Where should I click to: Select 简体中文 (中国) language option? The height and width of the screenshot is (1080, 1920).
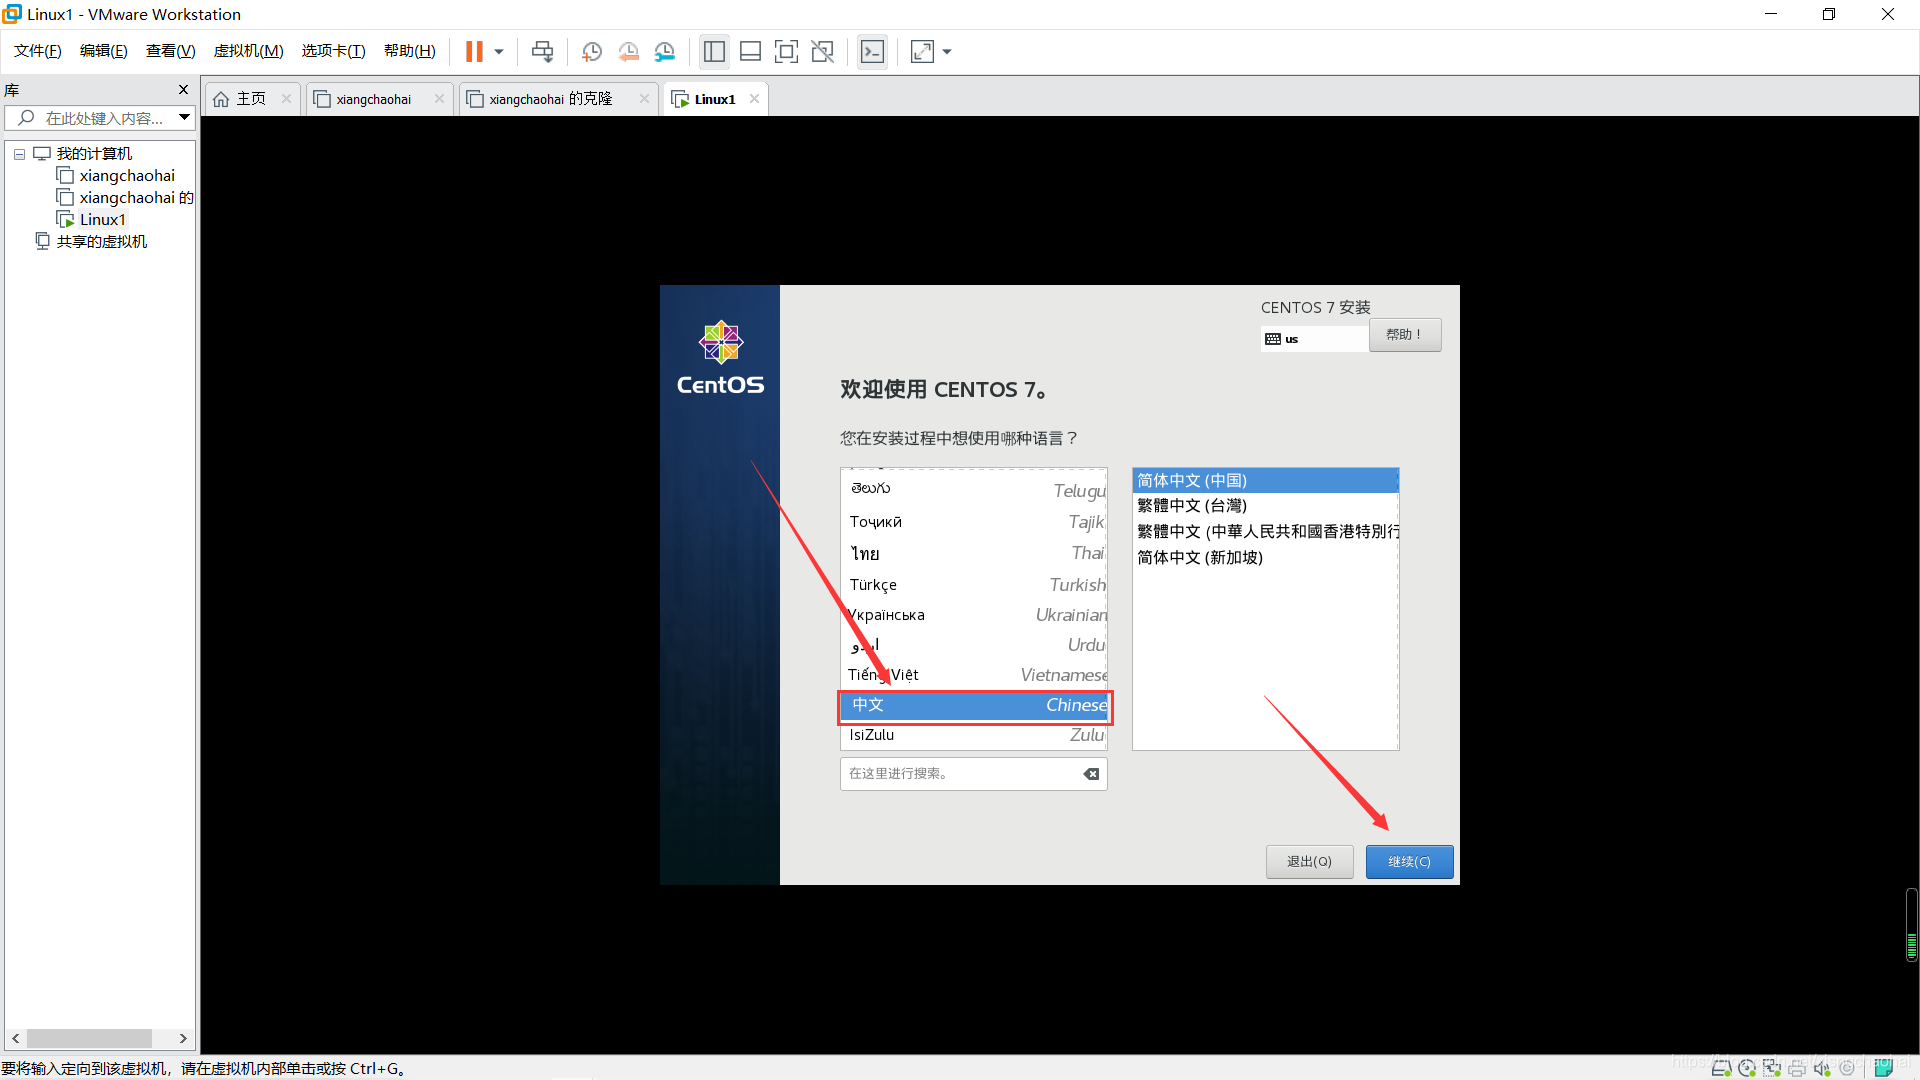1263,480
